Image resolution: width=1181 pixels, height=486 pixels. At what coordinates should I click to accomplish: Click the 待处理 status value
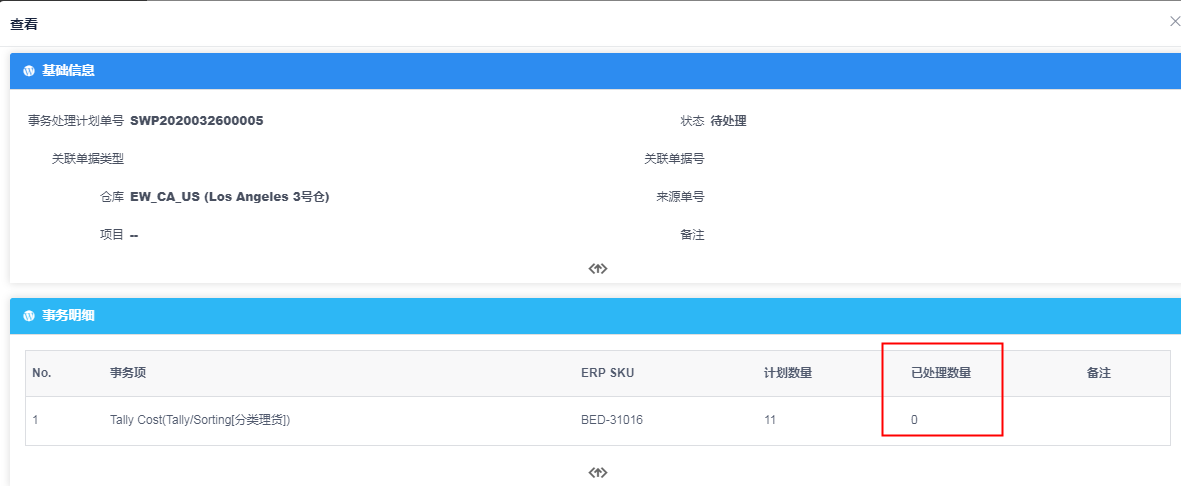[x=728, y=121]
